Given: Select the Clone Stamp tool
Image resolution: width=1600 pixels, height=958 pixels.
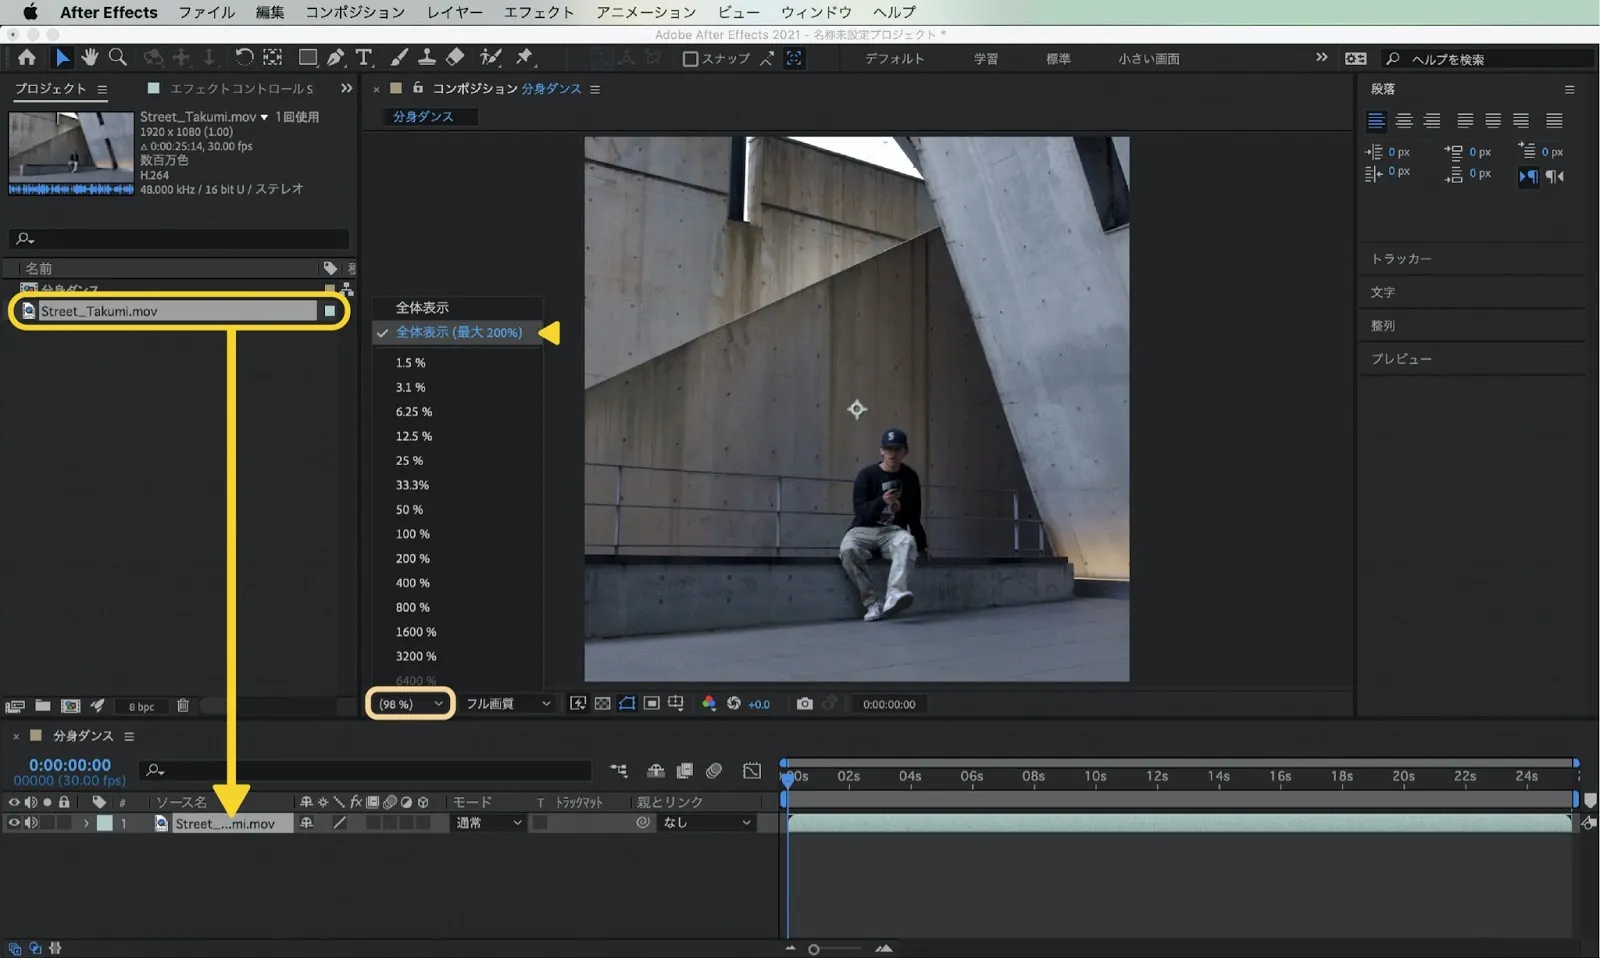Looking at the screenshot, I should (427, 57).
